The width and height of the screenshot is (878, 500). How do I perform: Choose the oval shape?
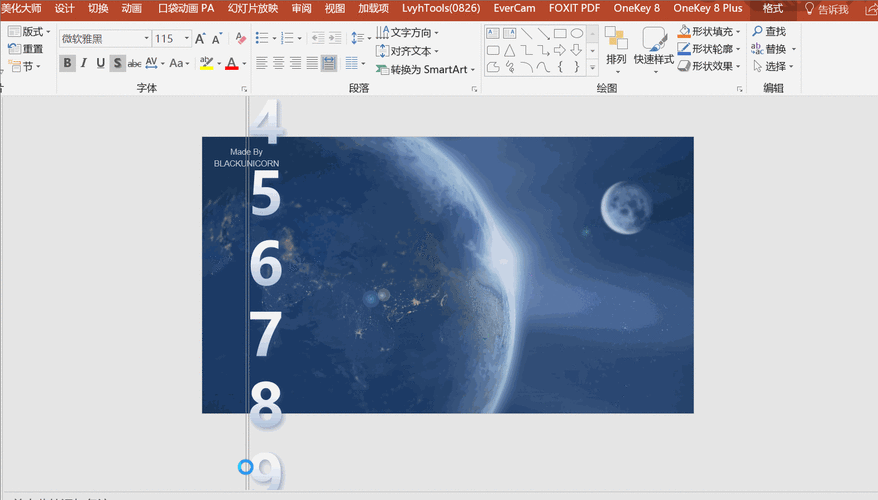point(577,33)
